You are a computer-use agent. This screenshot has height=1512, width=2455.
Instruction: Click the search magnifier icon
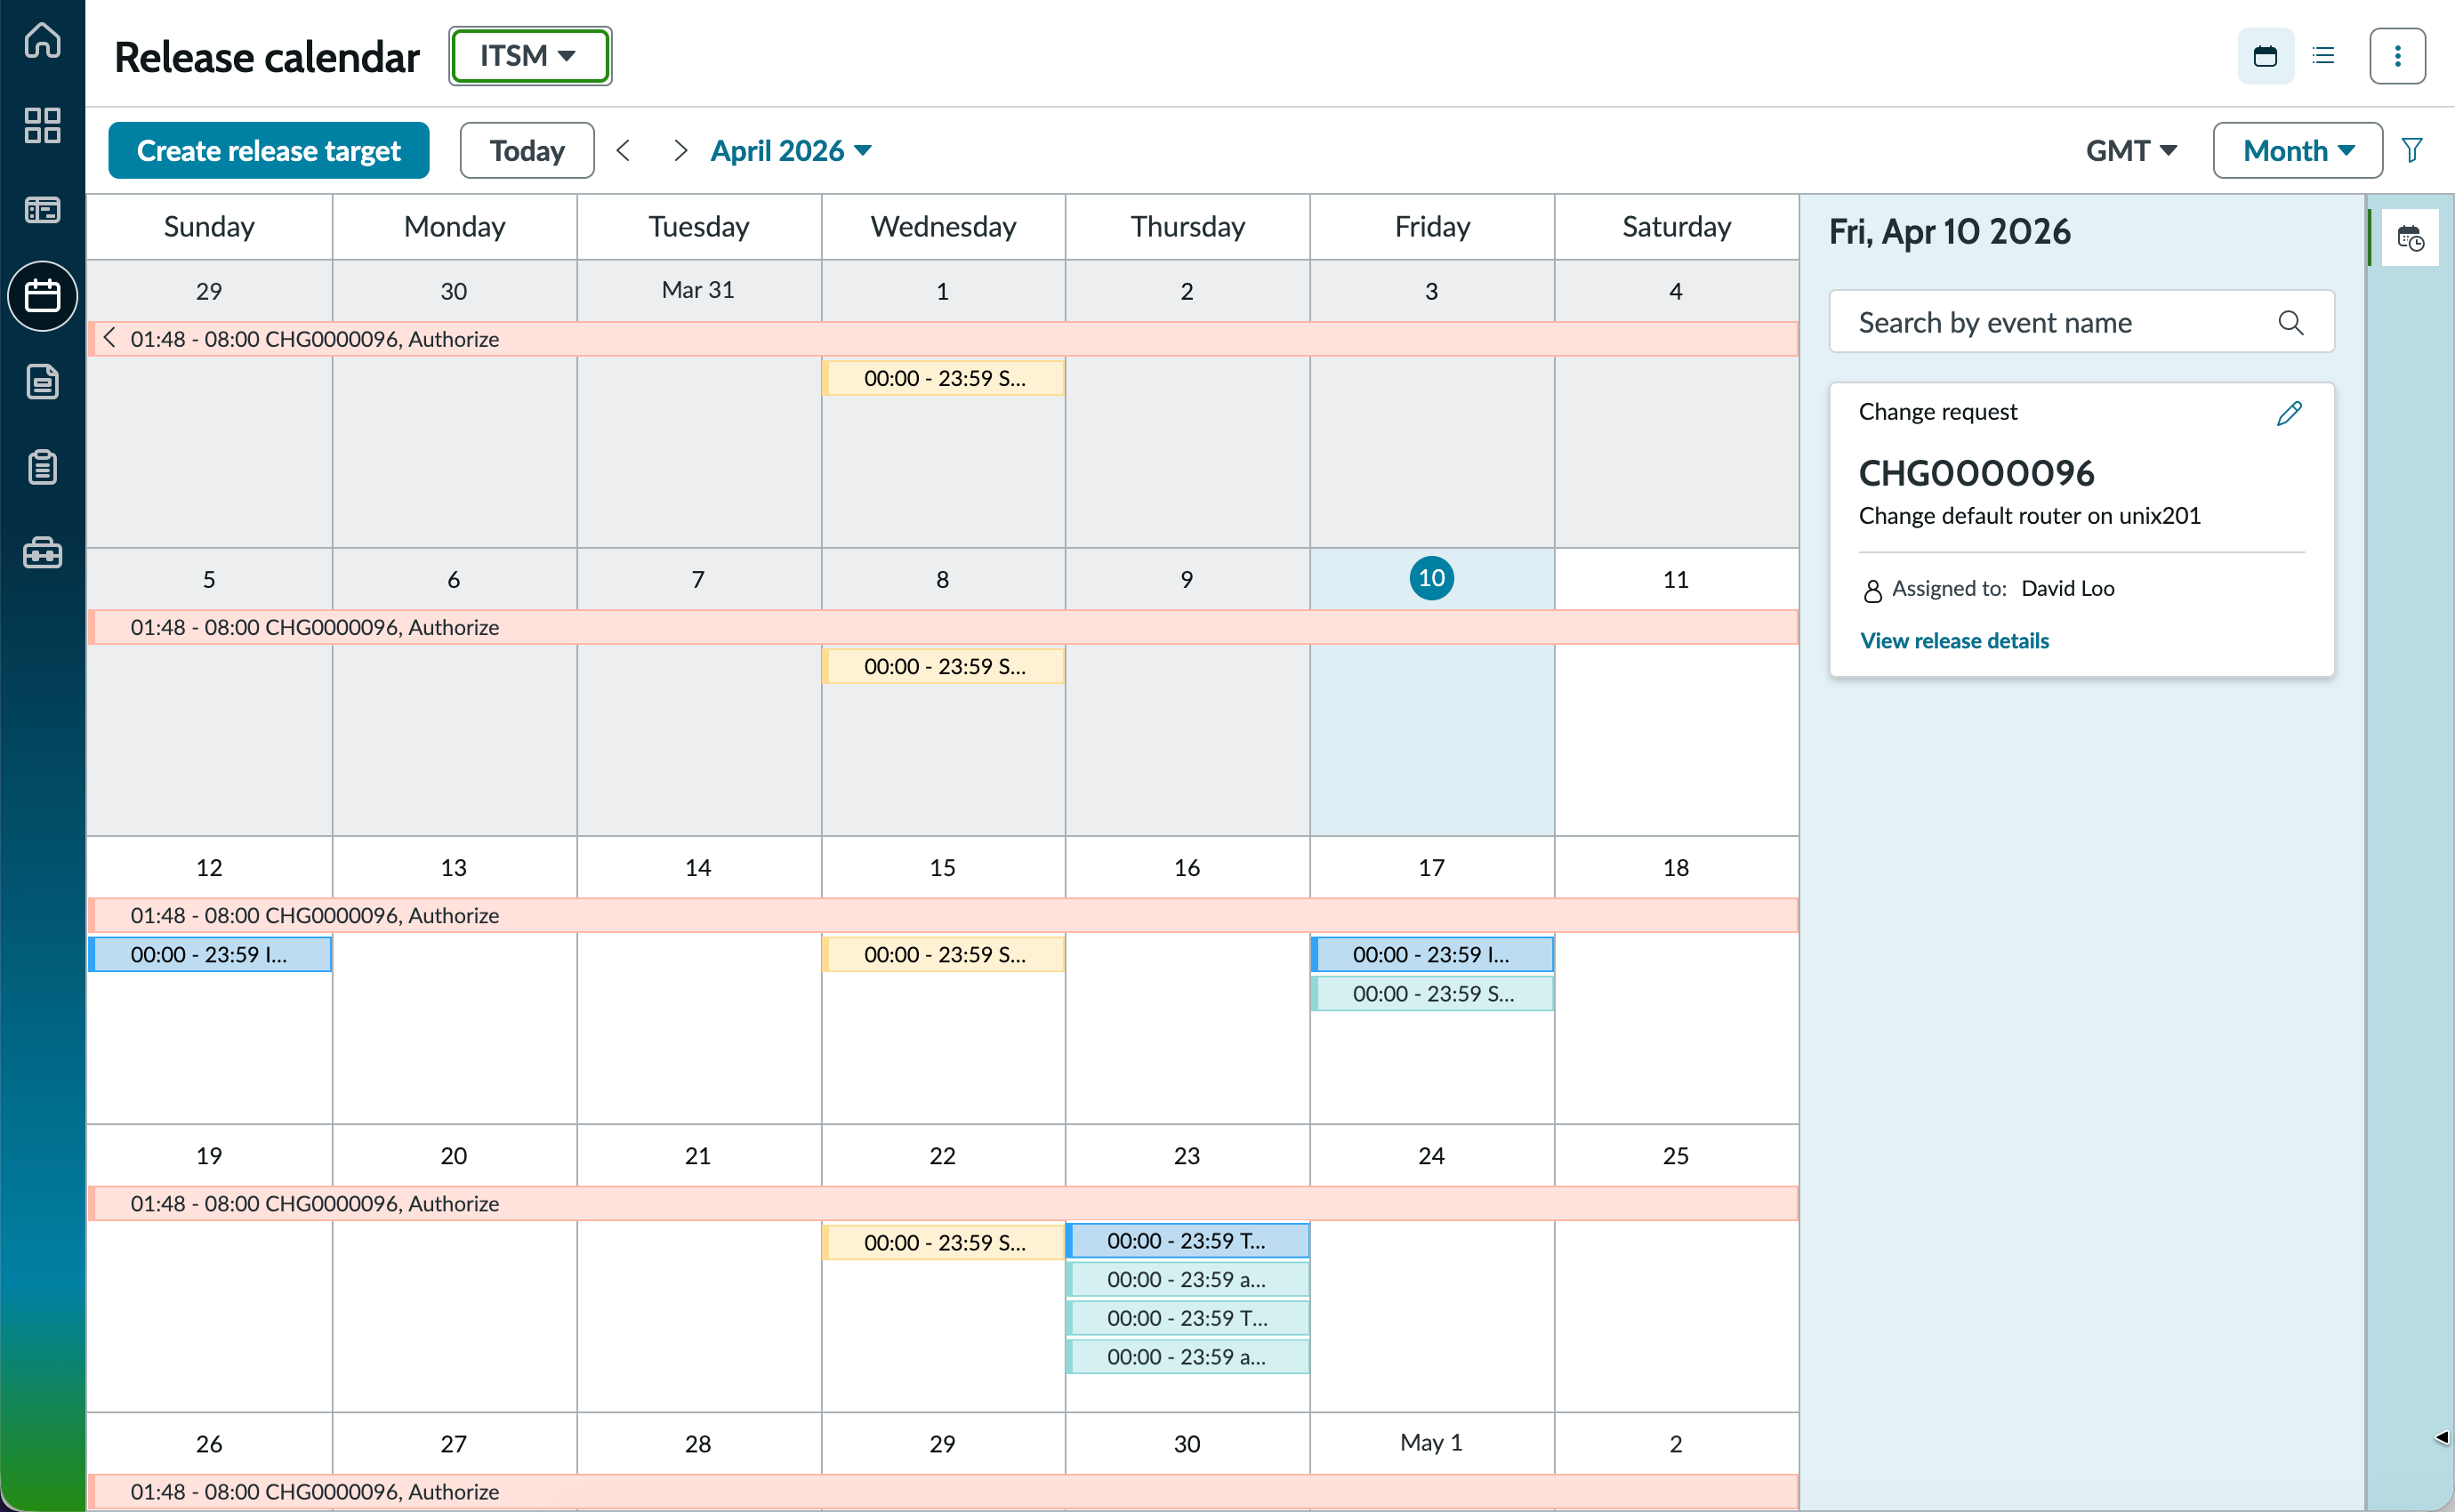coord(2291,323)
